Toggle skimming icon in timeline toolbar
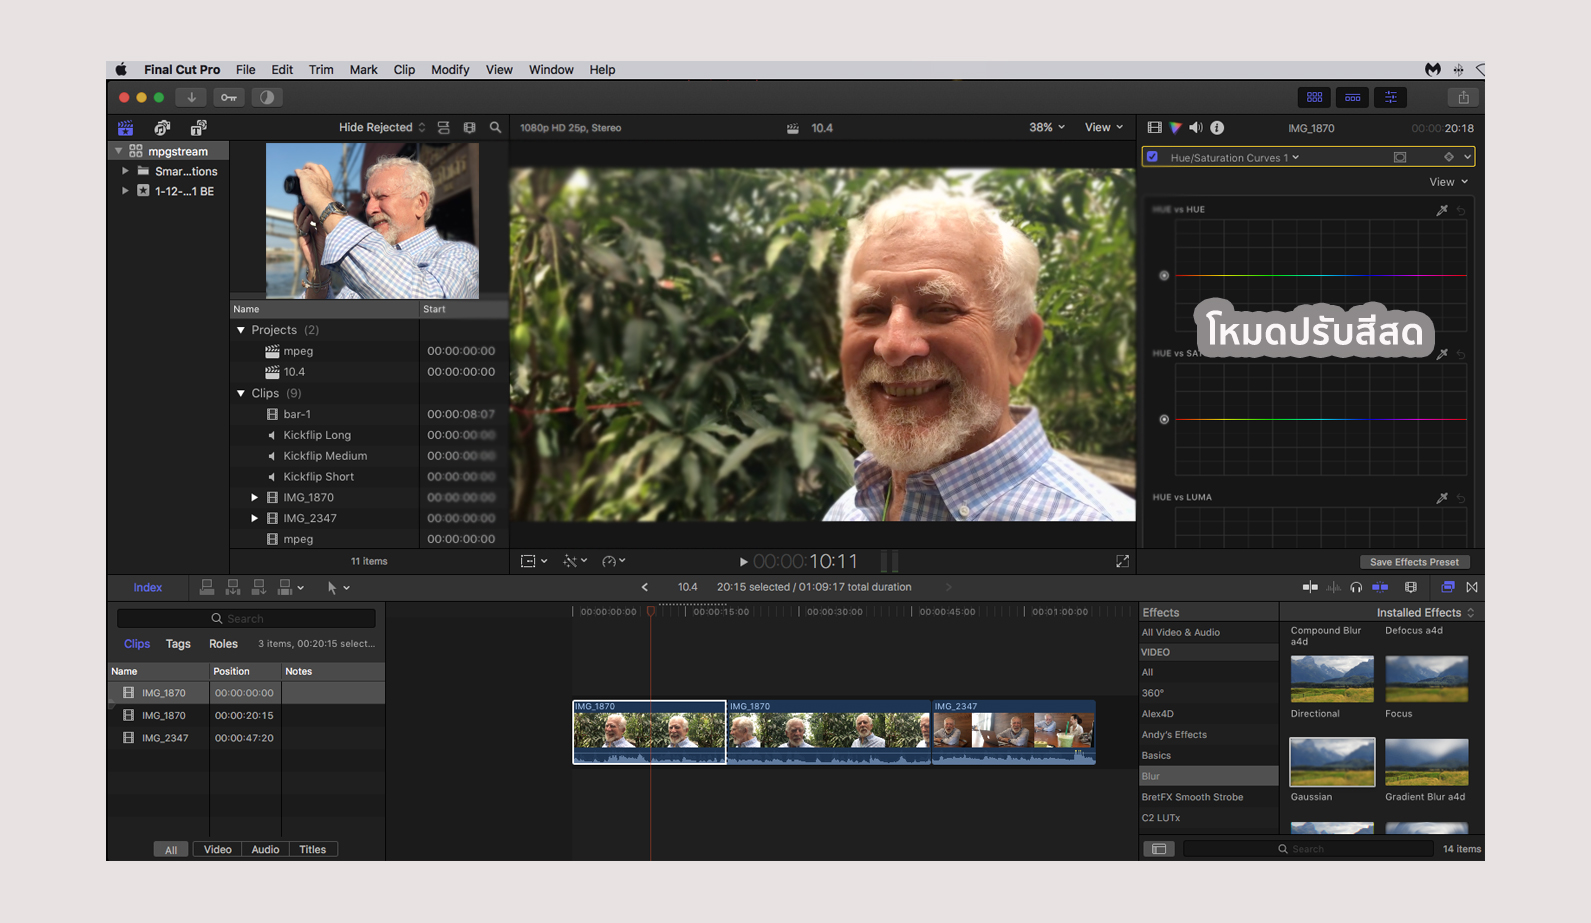 point(1310,587)
